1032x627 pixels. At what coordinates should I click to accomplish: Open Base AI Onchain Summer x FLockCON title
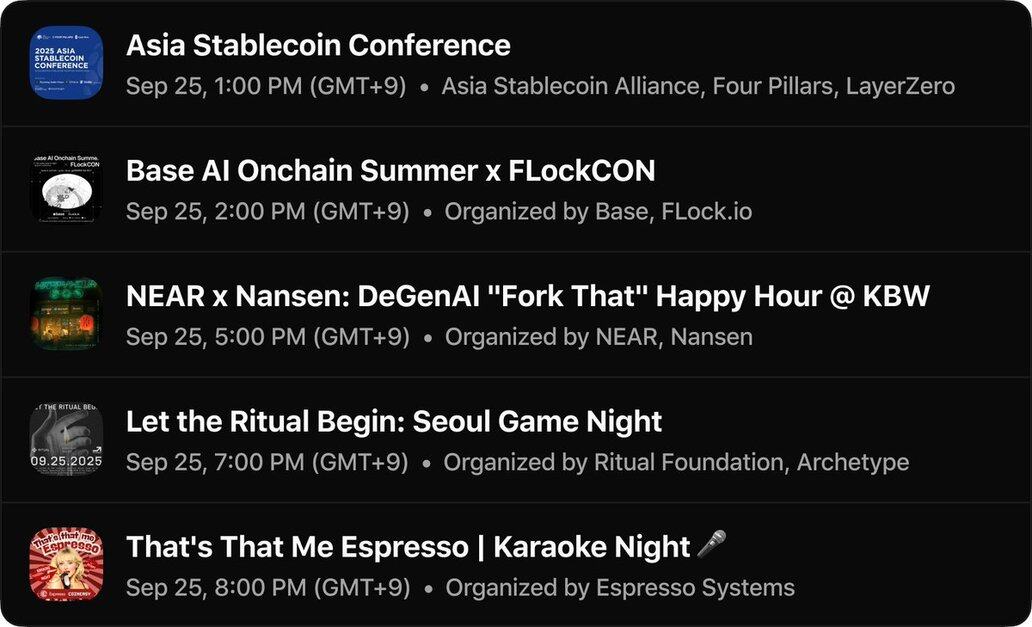390,171
